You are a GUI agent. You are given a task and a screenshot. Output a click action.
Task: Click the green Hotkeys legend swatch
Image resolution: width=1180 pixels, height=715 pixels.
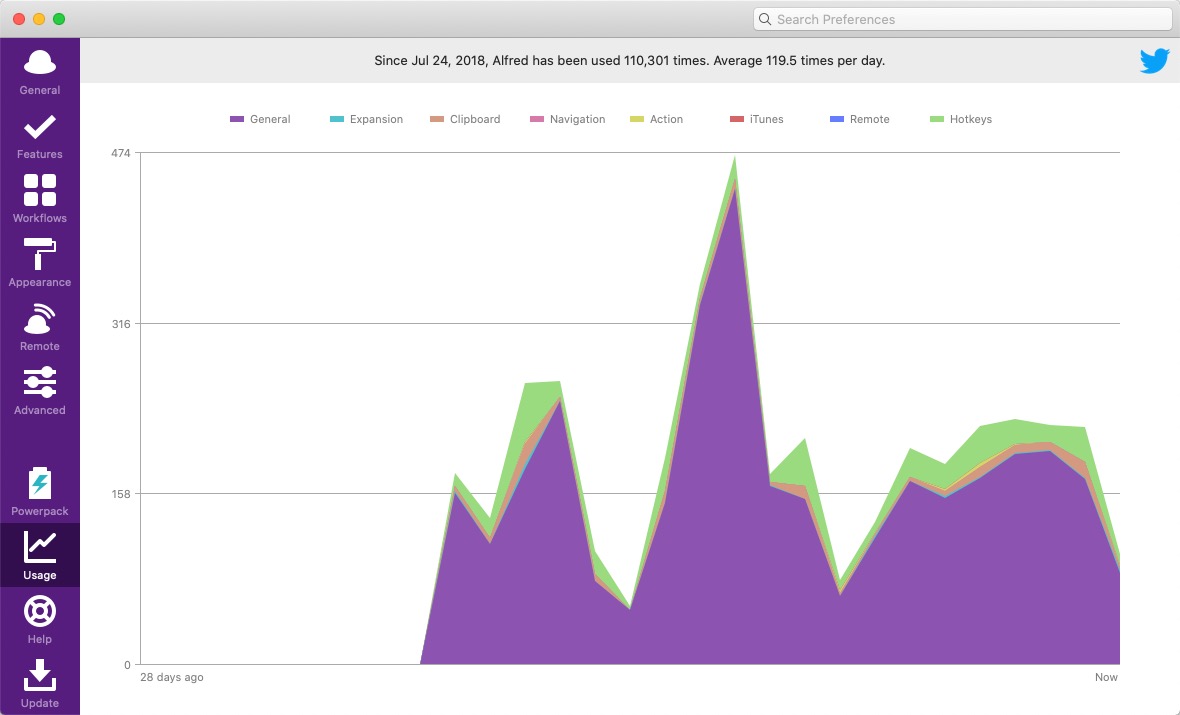(937, 119)
